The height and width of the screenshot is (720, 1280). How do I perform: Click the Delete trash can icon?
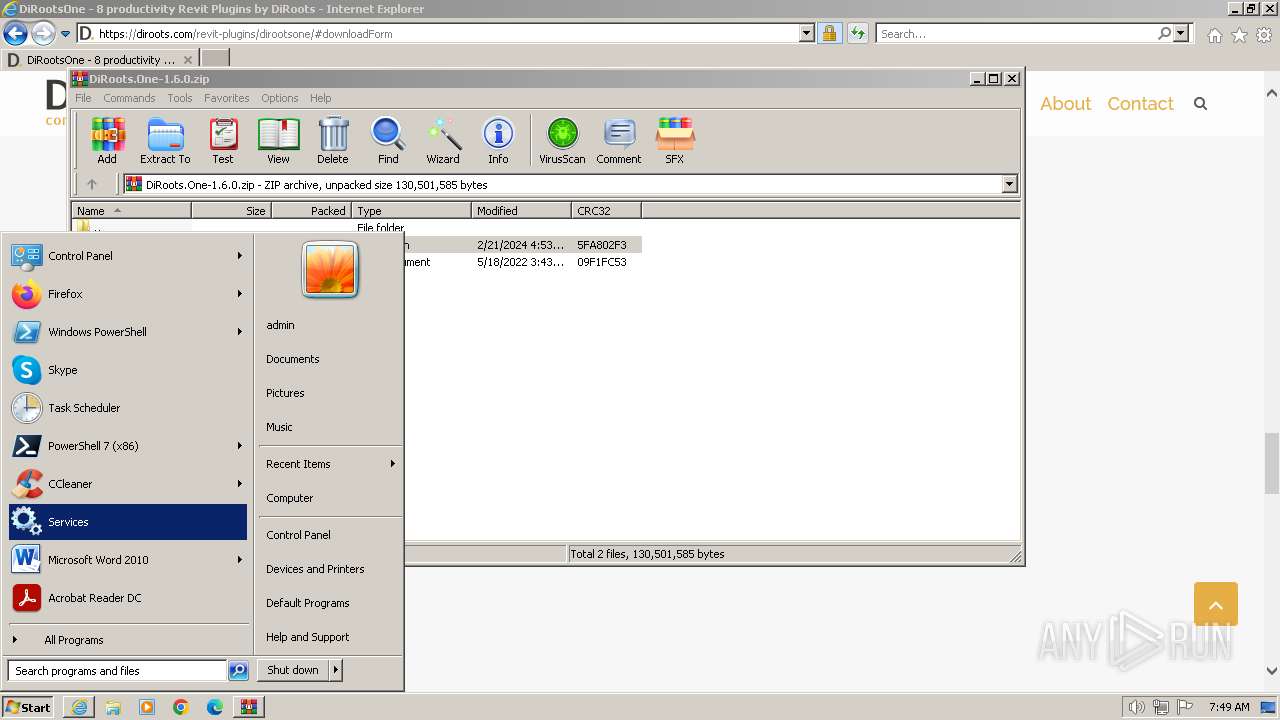[333, 140]
